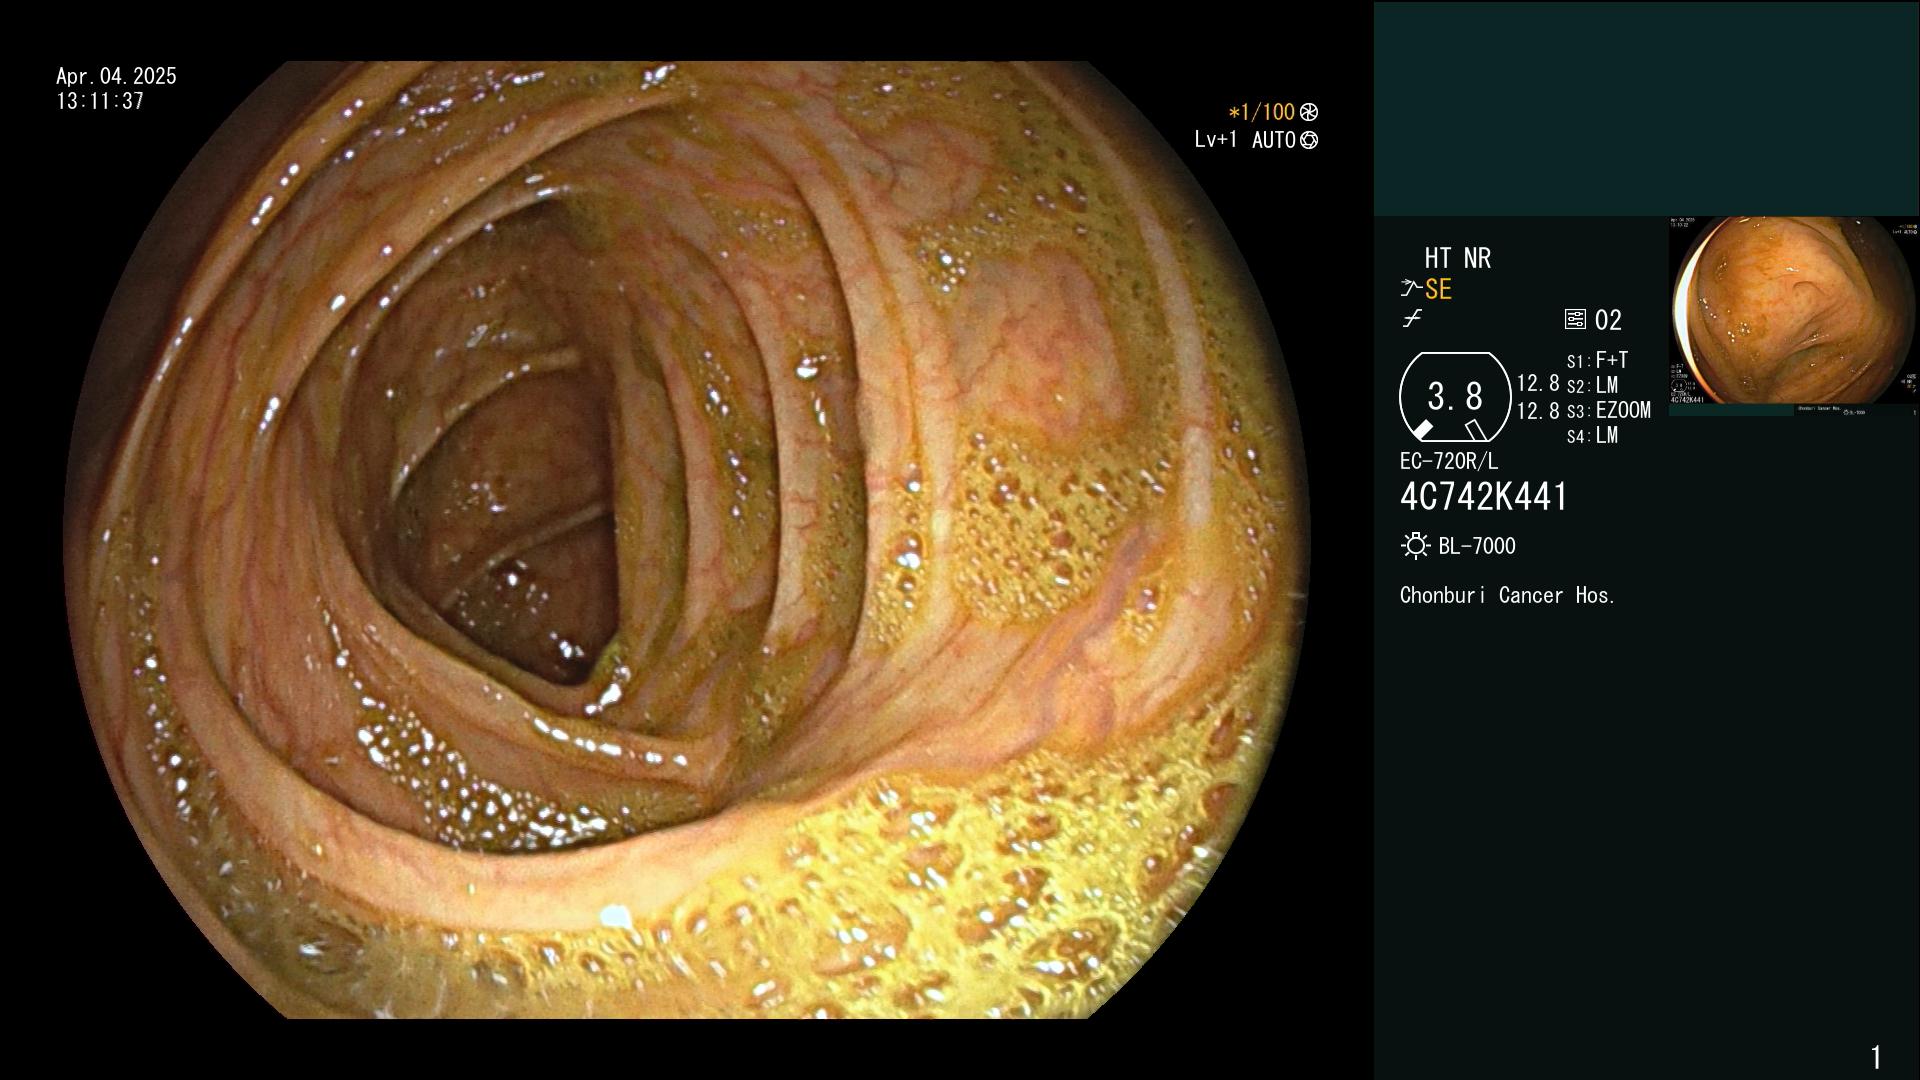This screenshot has width=1920, height=1080.
Task: Click the AUTO exposure mode text
Action: tap(1273, 140)
